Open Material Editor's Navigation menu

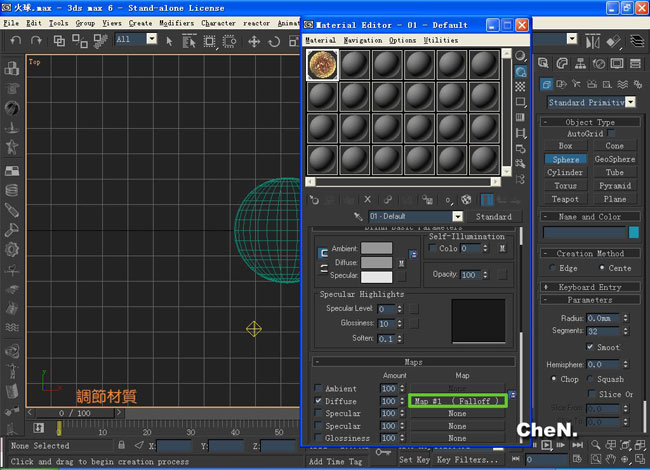363,40
